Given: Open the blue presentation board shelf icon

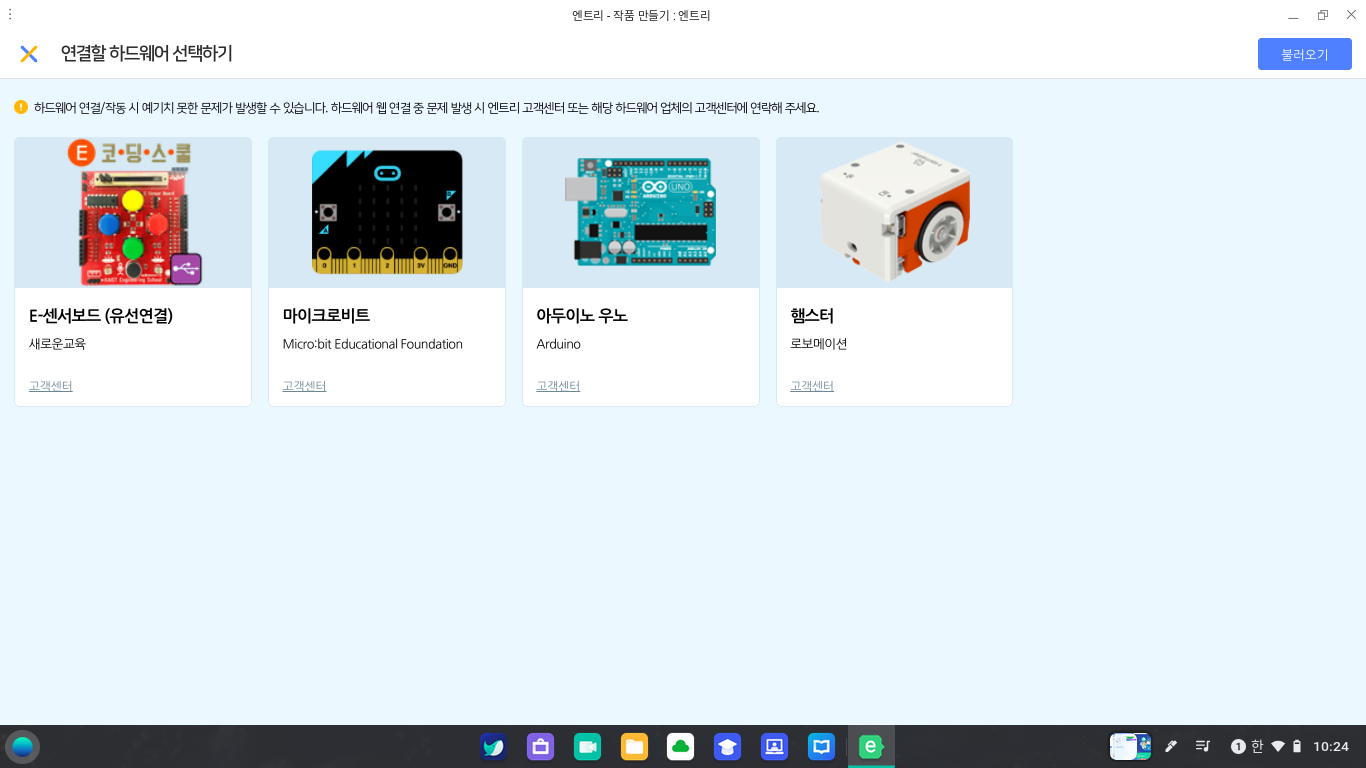Looking at the screenshot, I should coord(774,747).
